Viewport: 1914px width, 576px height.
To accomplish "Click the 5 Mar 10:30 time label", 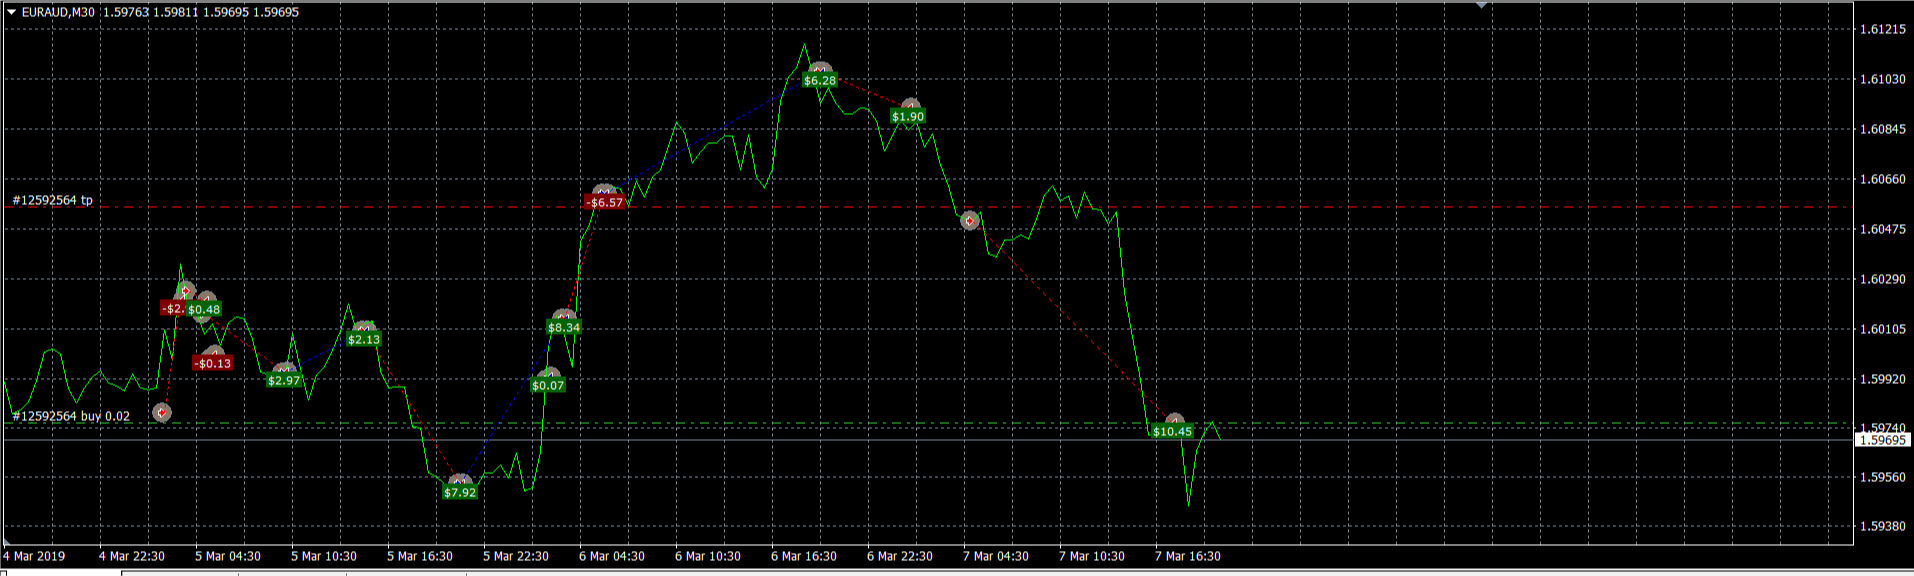I will click(324, 556).
